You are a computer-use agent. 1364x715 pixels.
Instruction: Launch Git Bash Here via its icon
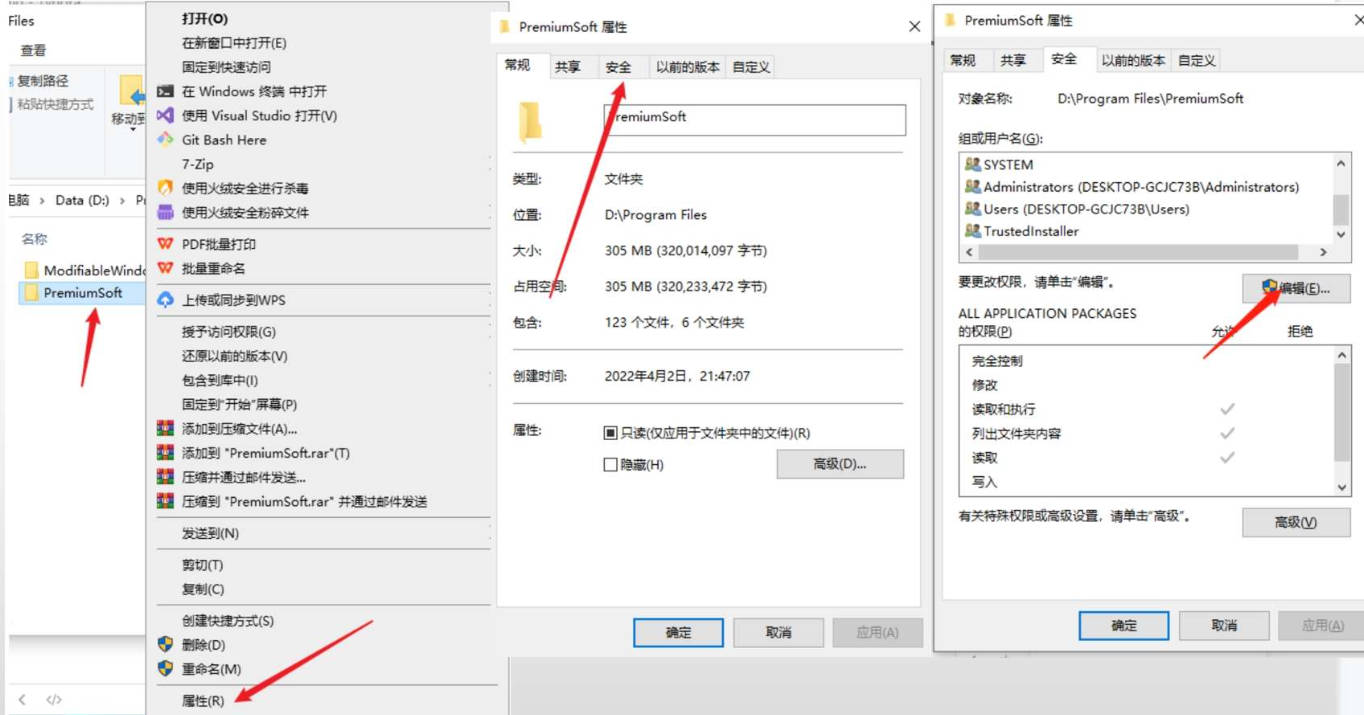click(x=165, y=139)
